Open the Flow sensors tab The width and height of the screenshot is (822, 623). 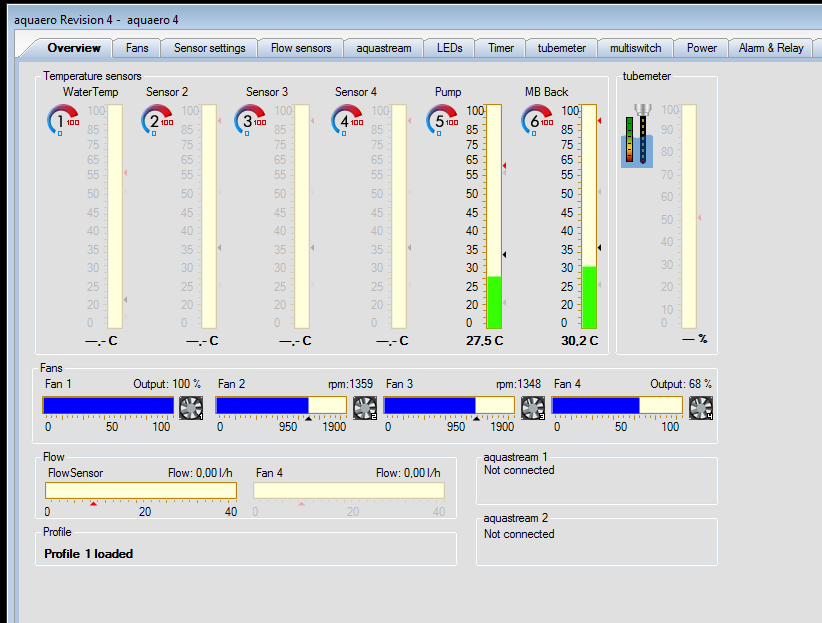[x=301, y=48]
